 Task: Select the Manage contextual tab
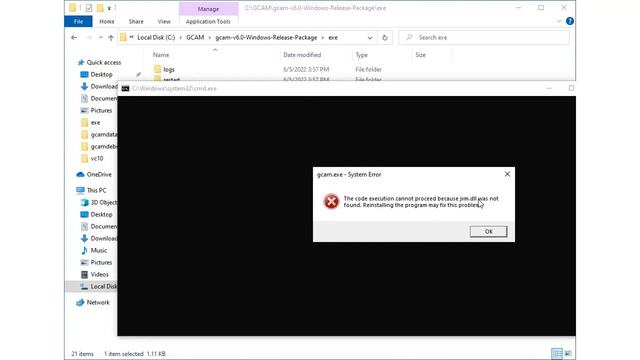point(208,9)
